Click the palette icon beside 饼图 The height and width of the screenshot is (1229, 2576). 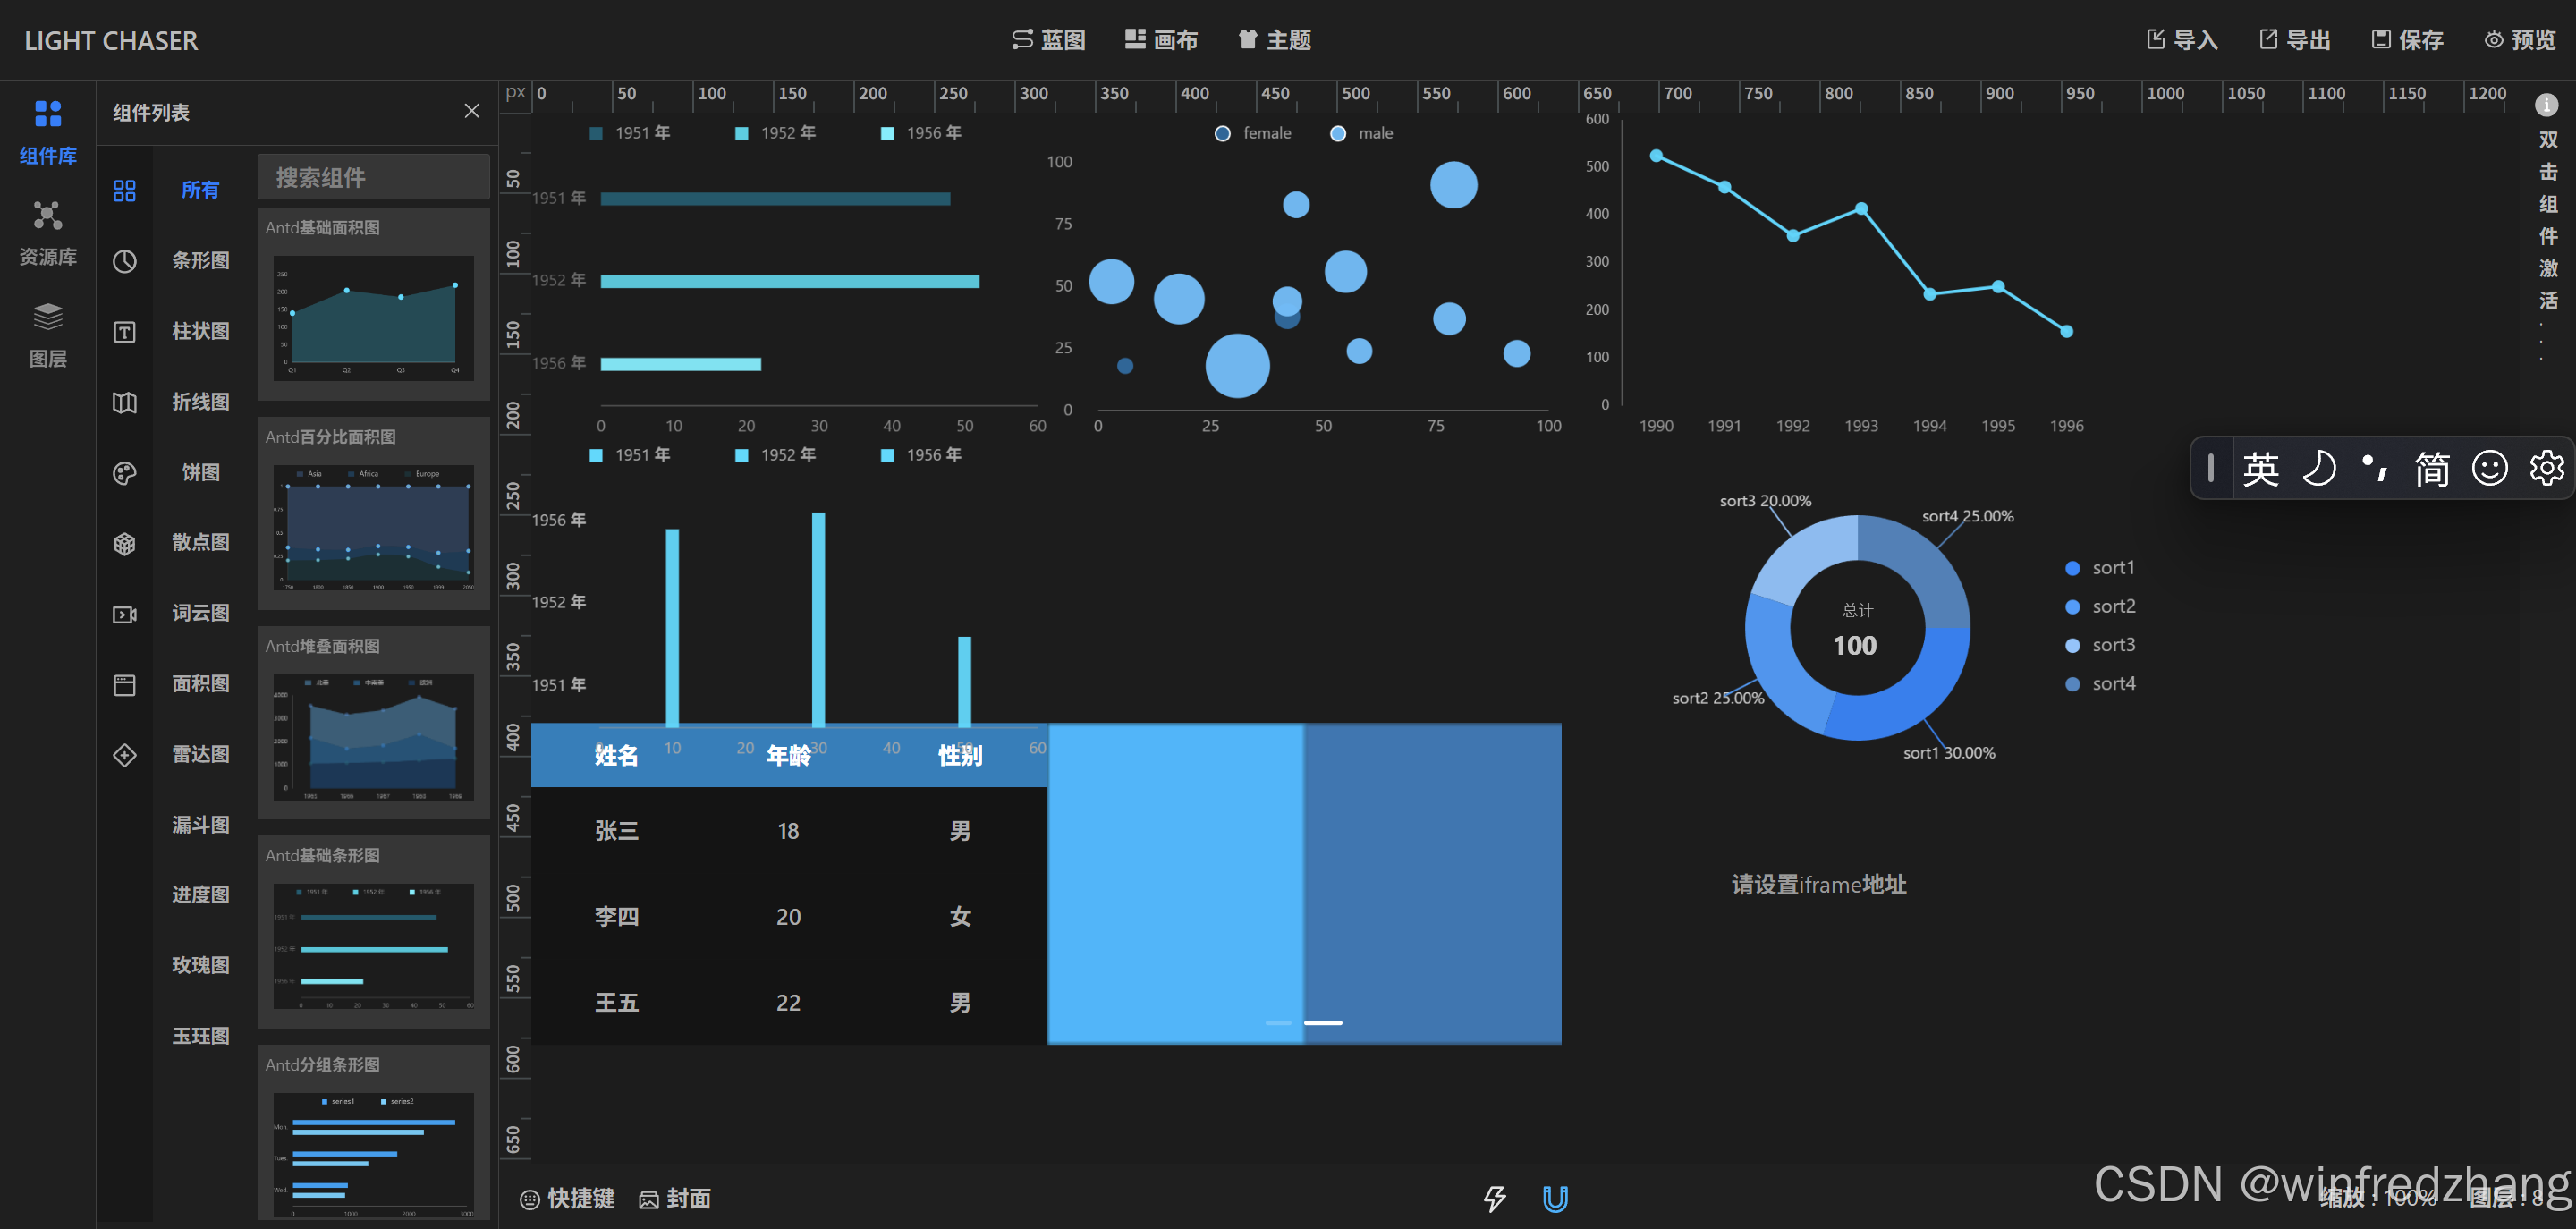pyautogui.click(x=124, y=473)
